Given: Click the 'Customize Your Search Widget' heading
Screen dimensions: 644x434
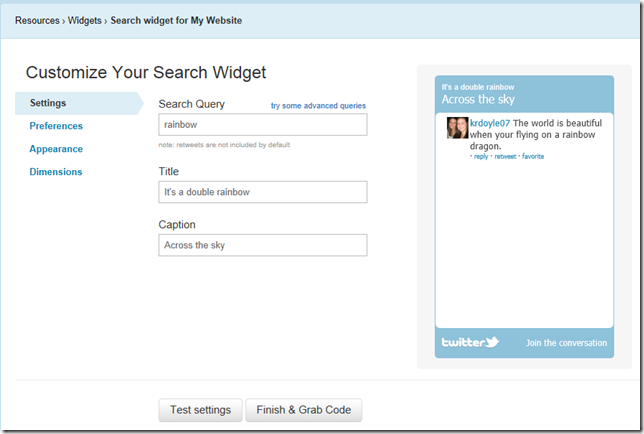Looking at the screenshot, I should point(146,73).
